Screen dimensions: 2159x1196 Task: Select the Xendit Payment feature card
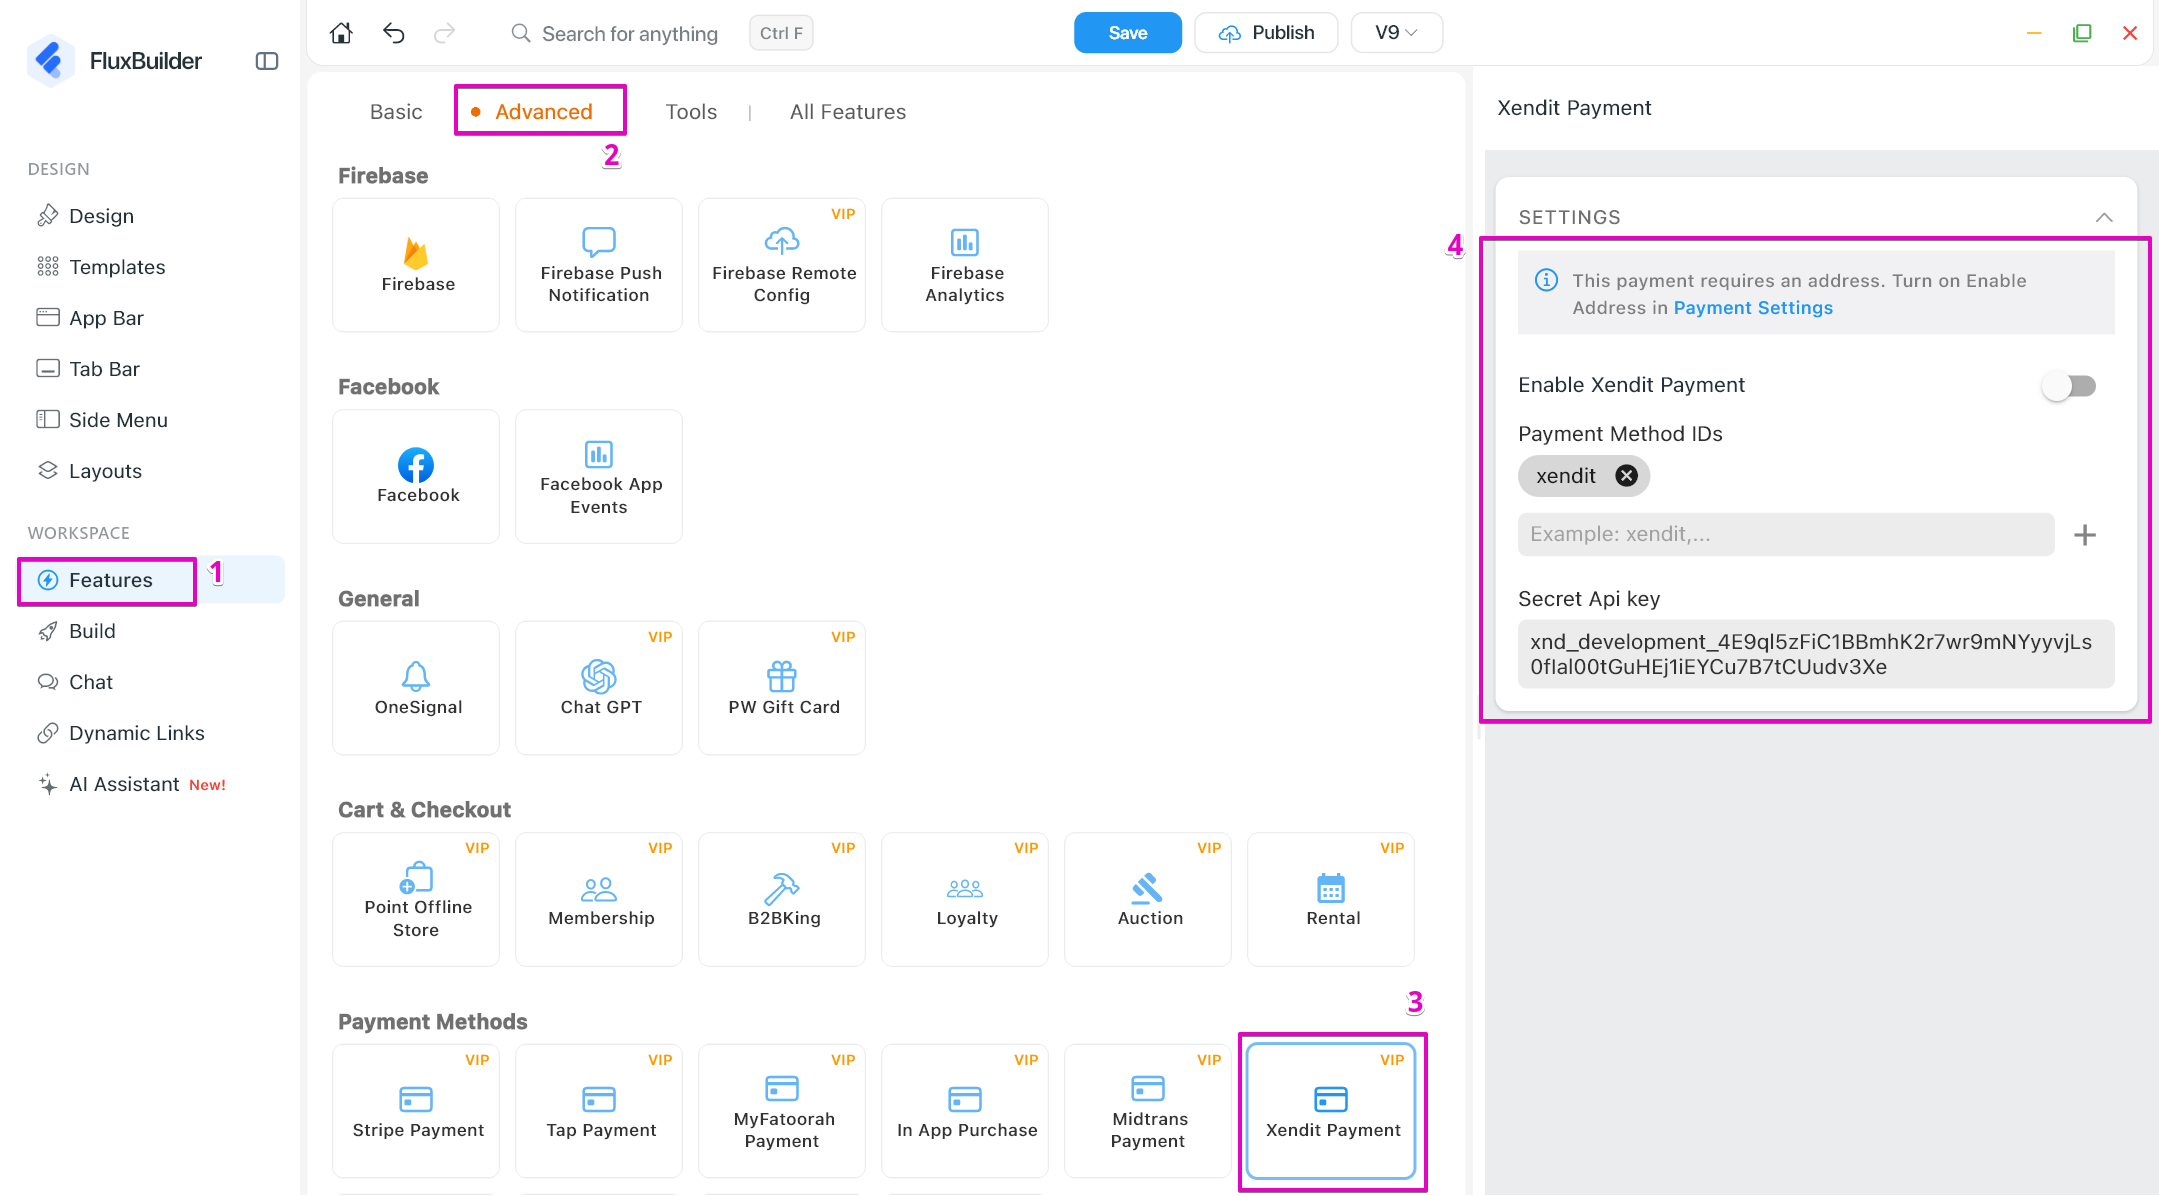[x=1331, y=1111]
